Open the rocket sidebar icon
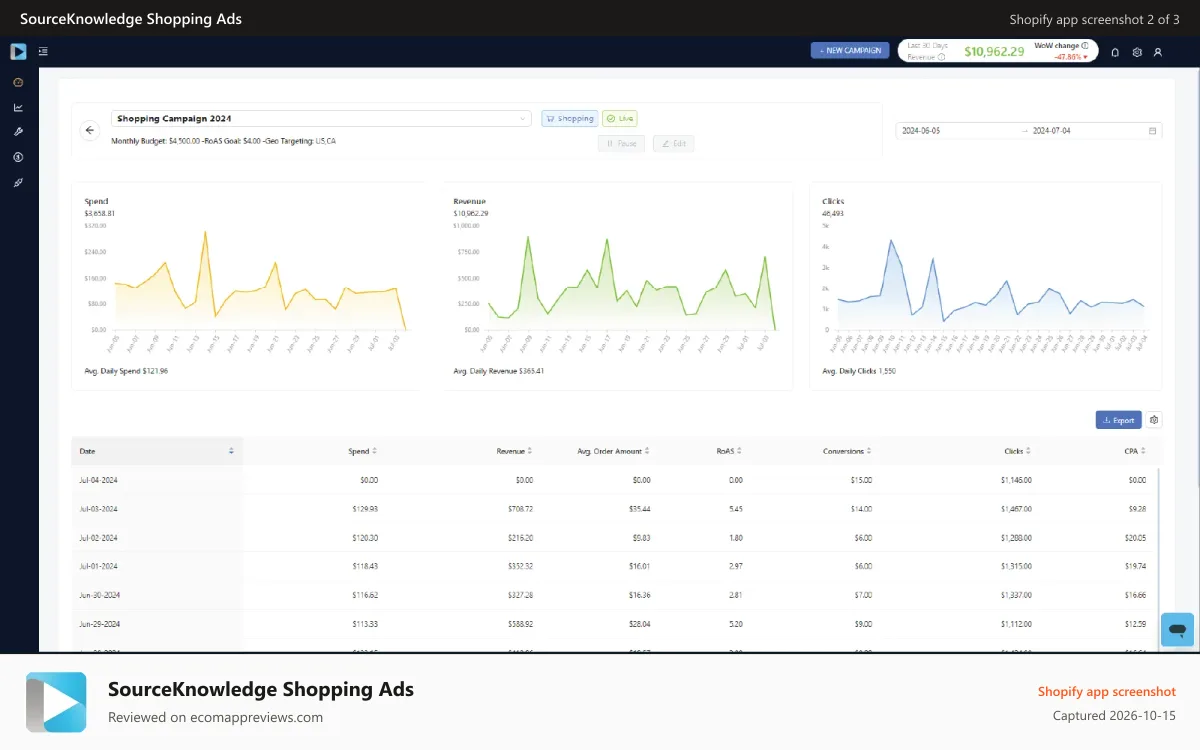 coord(18,182)
